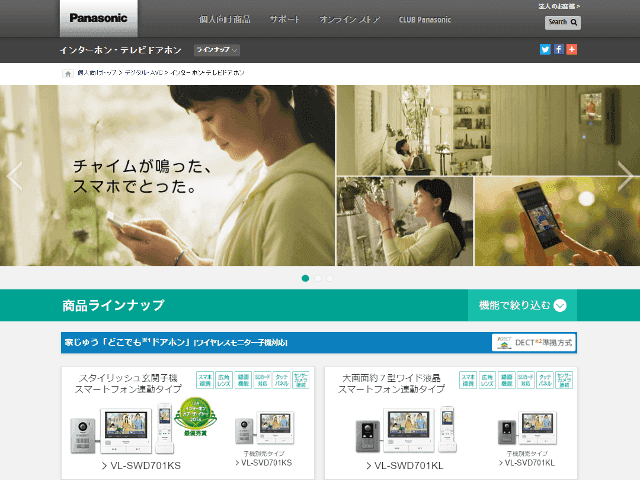Click the インターホン・テレビドアホン page title
The height and width of the screenshot is (480, 640).
(x=120, y=50)
